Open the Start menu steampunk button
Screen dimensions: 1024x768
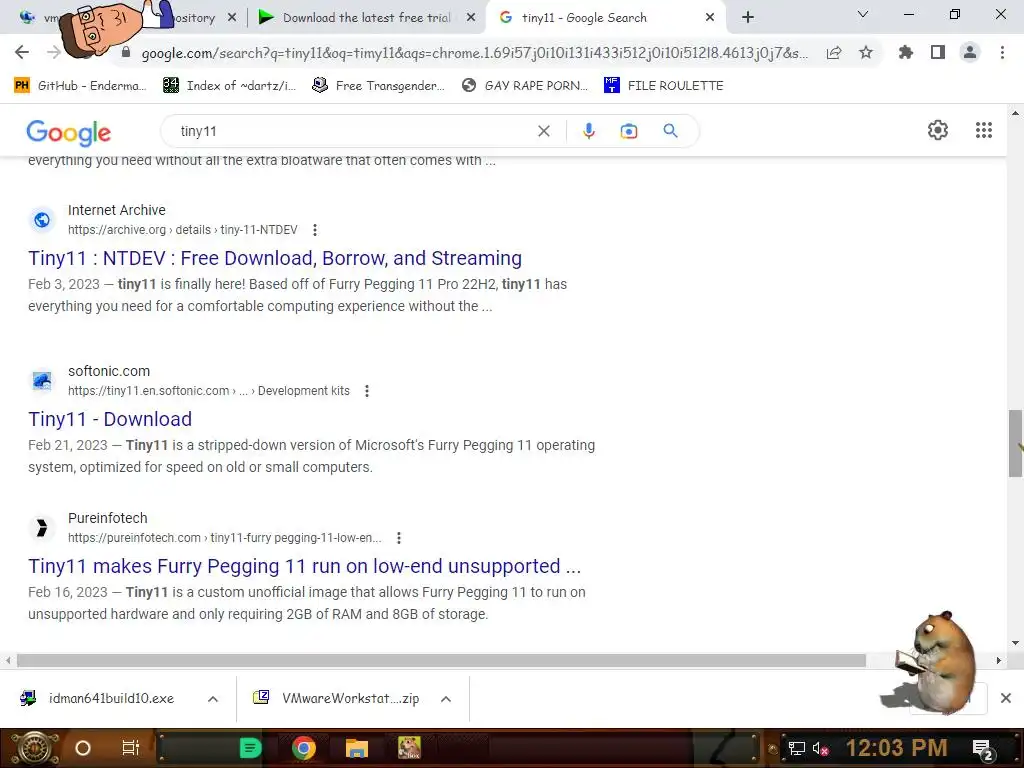tap(33, 748)
